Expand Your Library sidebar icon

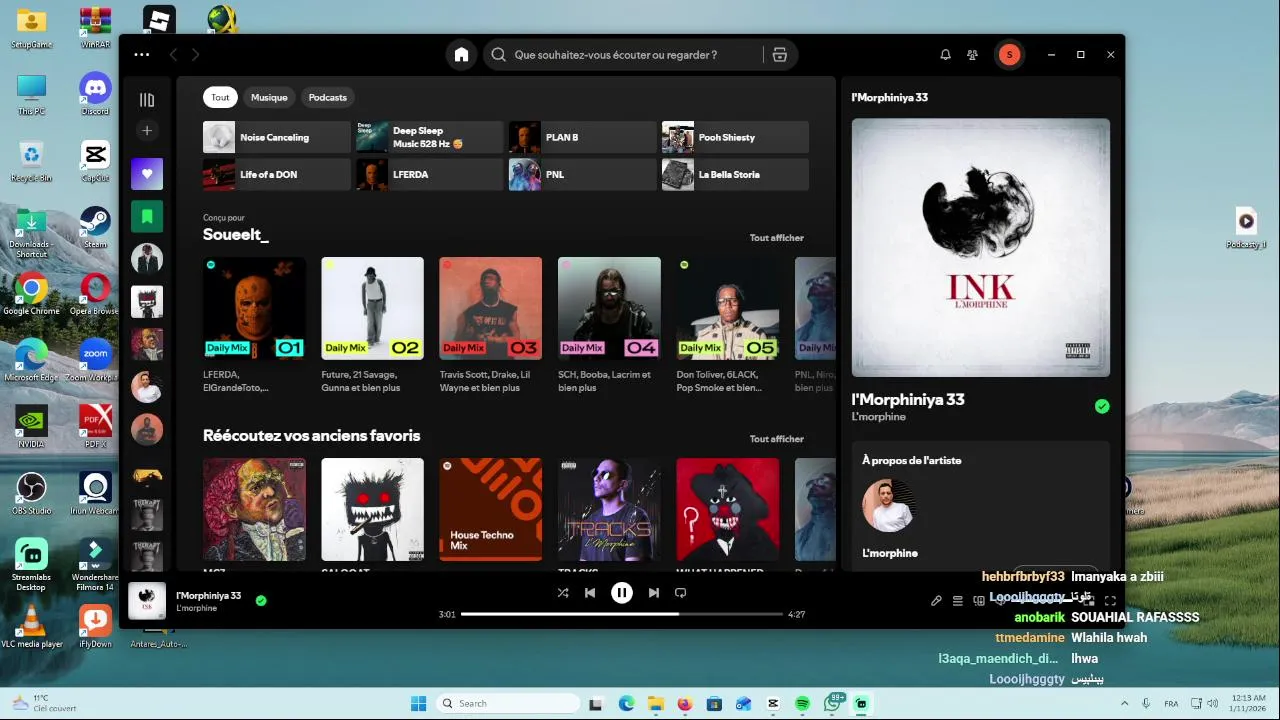click(147, 99)
